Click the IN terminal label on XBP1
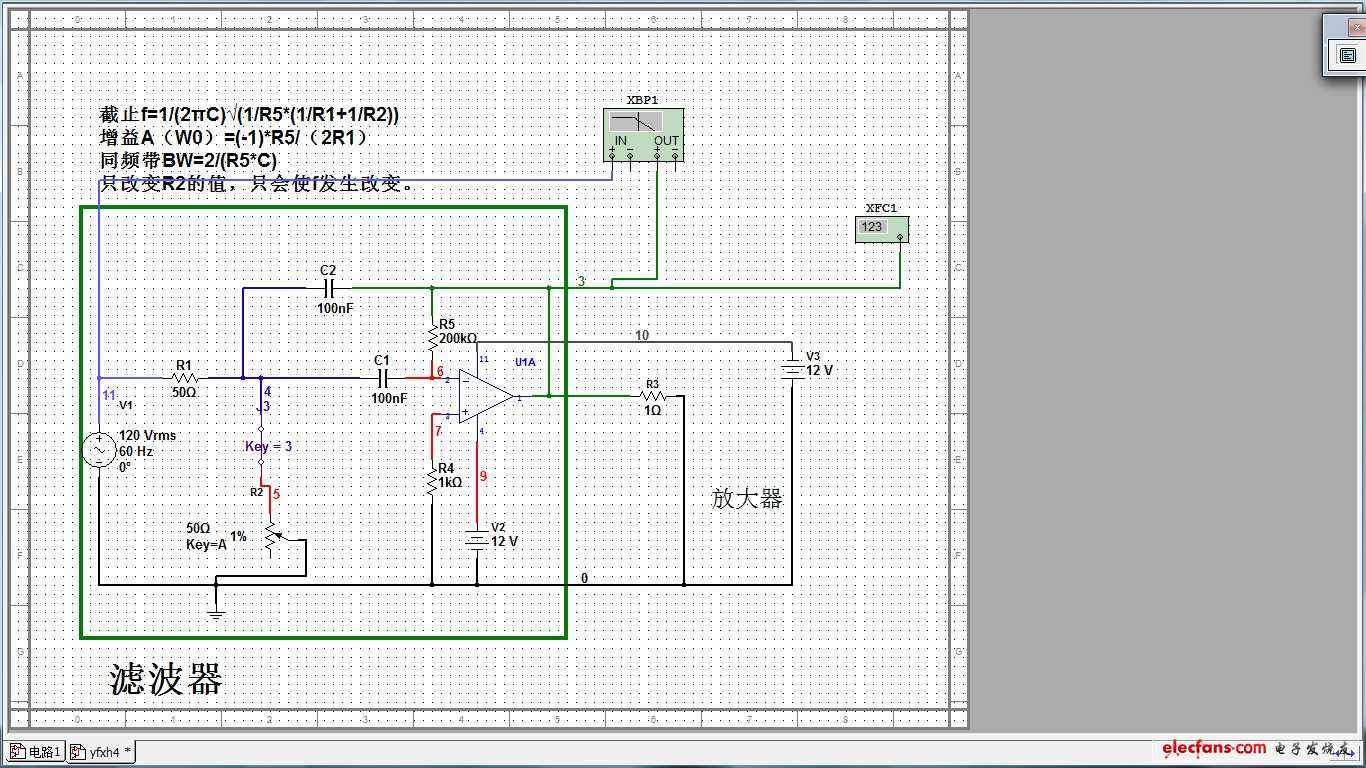Screen dimensions: 1366x768 621,140
